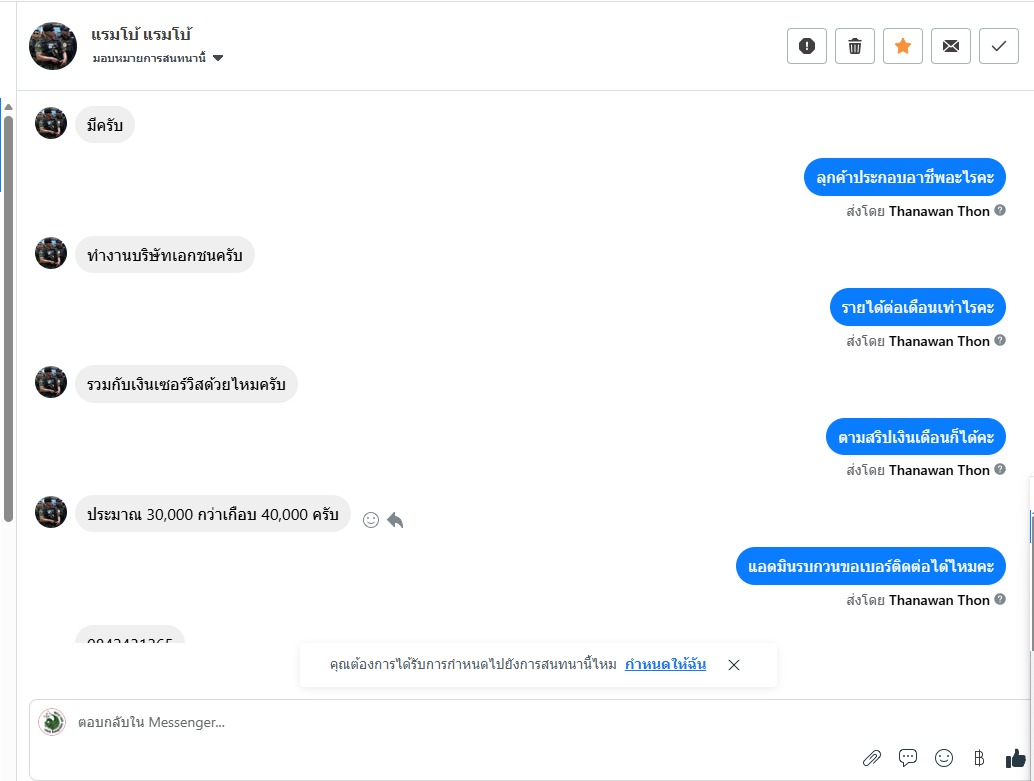Mark conversation as spam with exclamation icon
Viewport: 1034px width, 781px height.
click(x=807, y=46)
